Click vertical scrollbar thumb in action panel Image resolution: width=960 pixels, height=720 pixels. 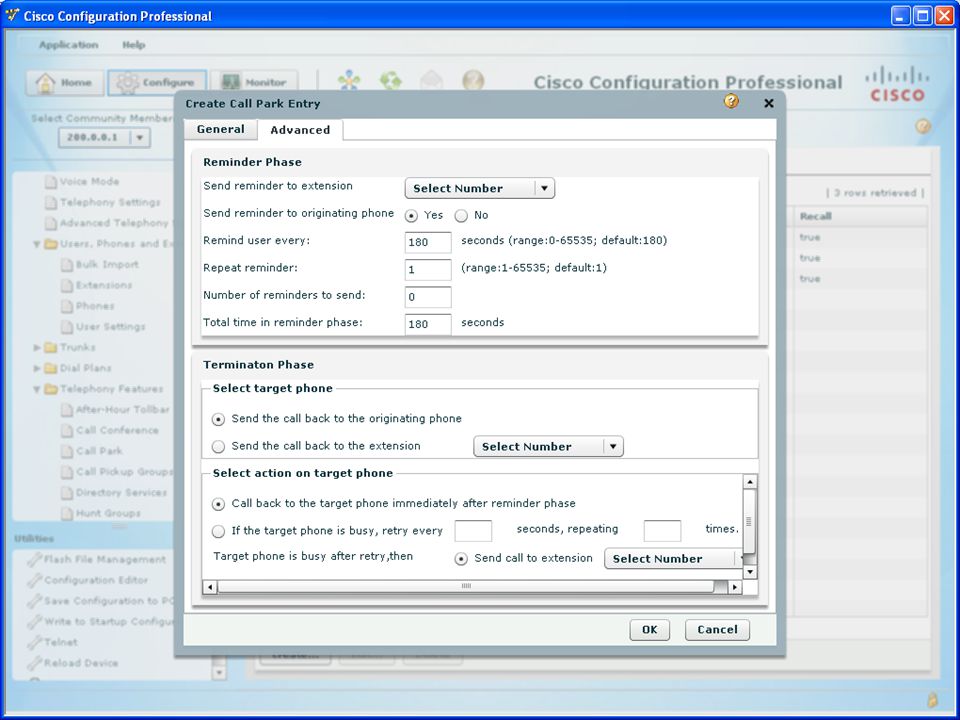[749, 521]
